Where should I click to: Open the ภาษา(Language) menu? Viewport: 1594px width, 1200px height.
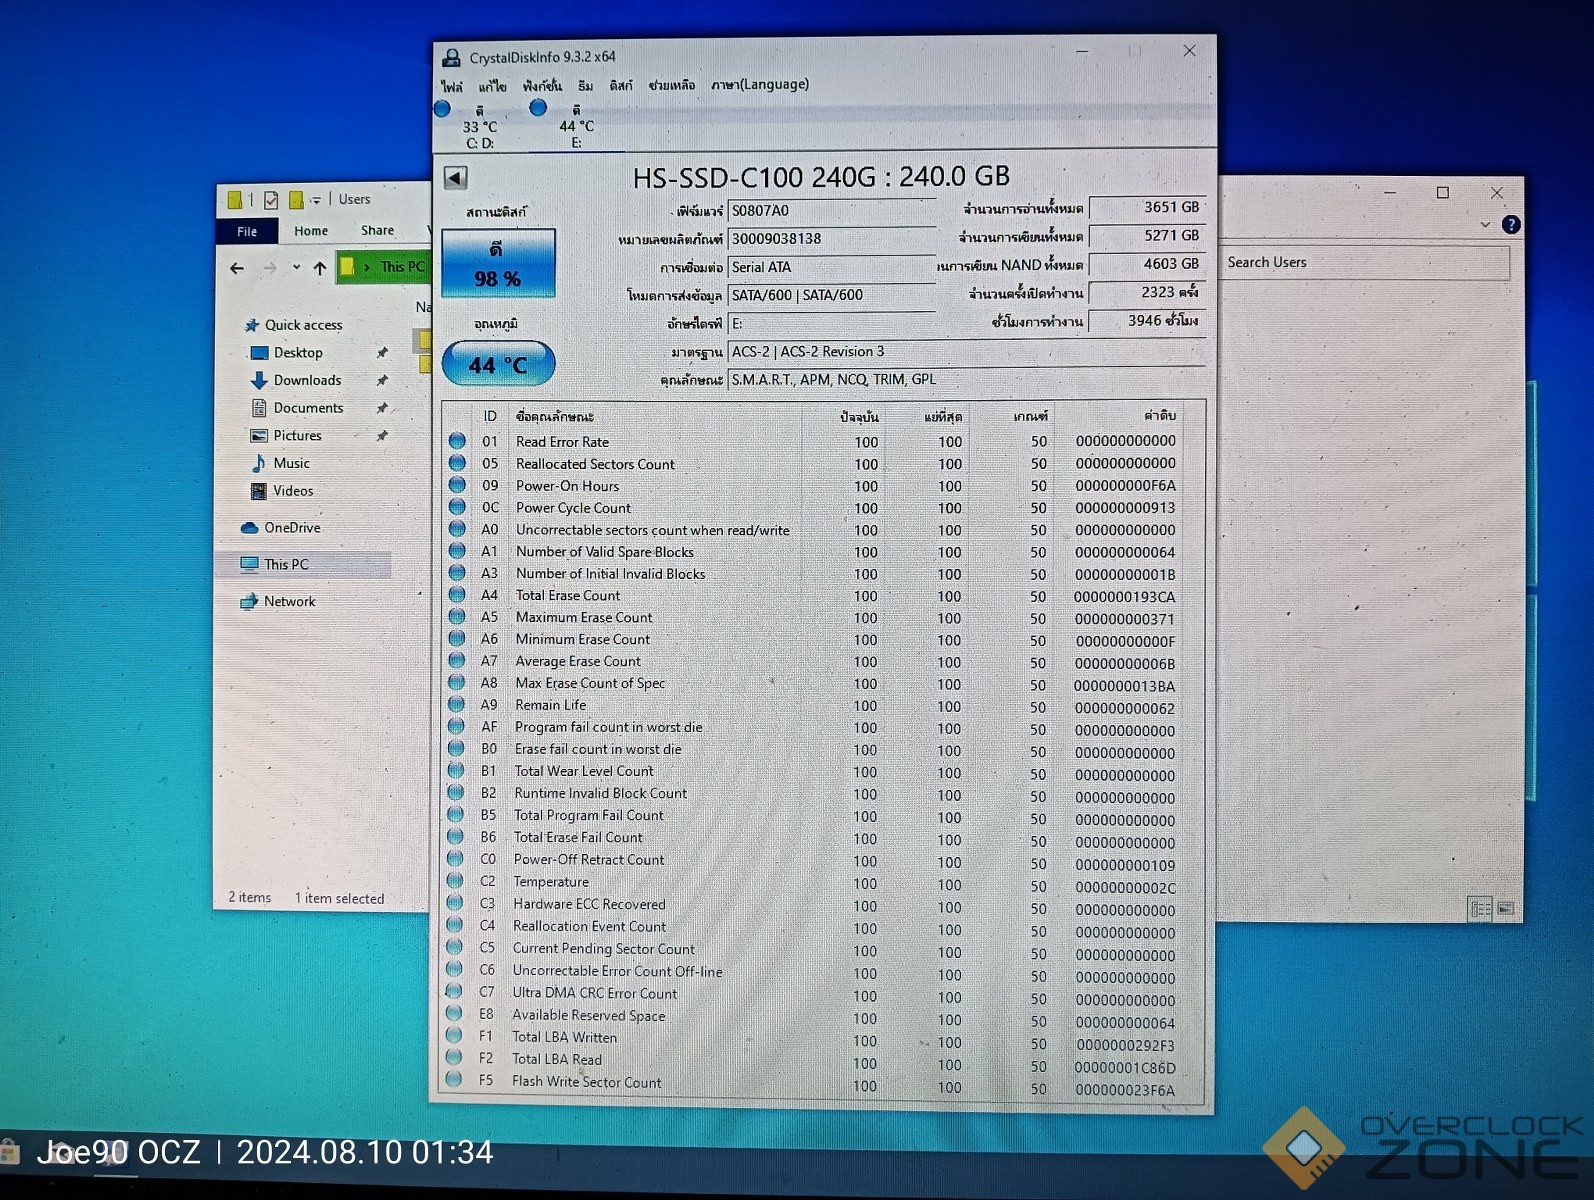pyautogui.click(x=759, y=85)
